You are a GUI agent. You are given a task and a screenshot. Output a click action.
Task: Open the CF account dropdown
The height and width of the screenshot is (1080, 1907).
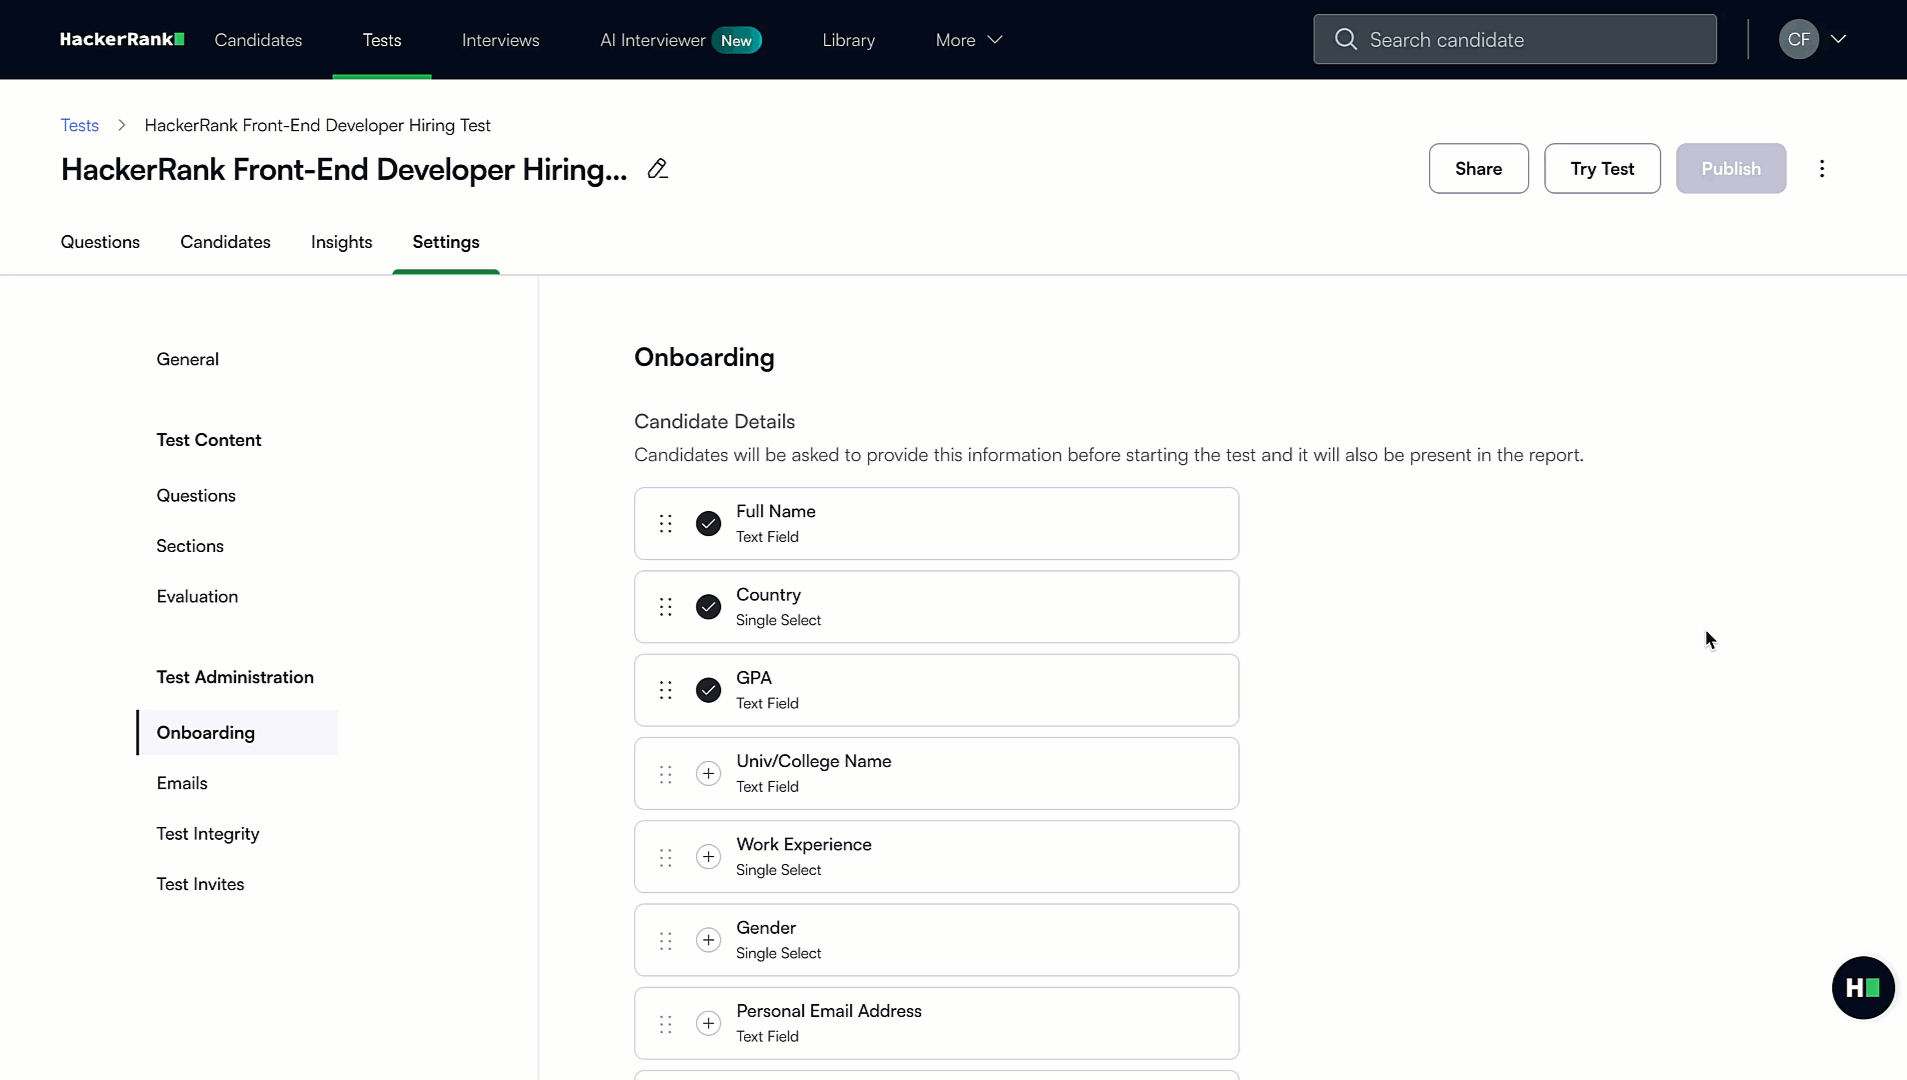[1813, 39]
